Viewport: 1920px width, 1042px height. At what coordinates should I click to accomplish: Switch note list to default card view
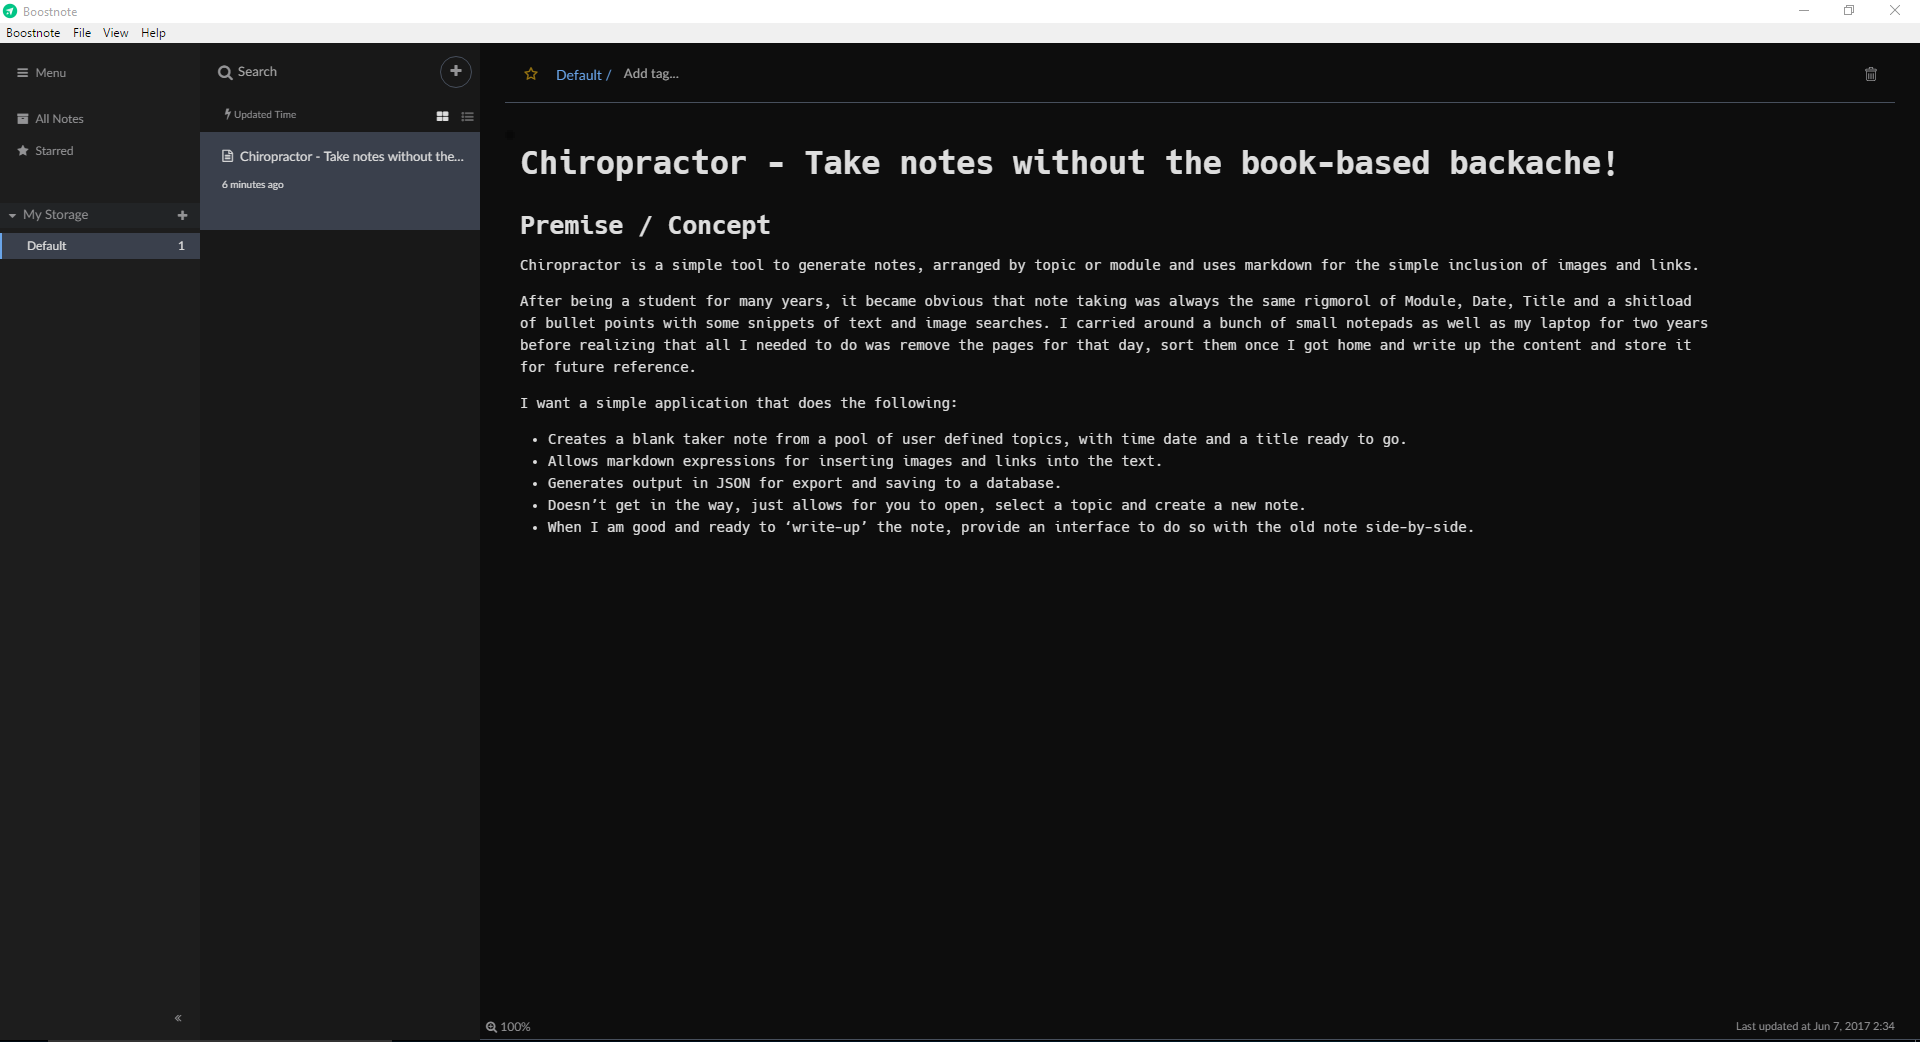(x=442, y=117)
